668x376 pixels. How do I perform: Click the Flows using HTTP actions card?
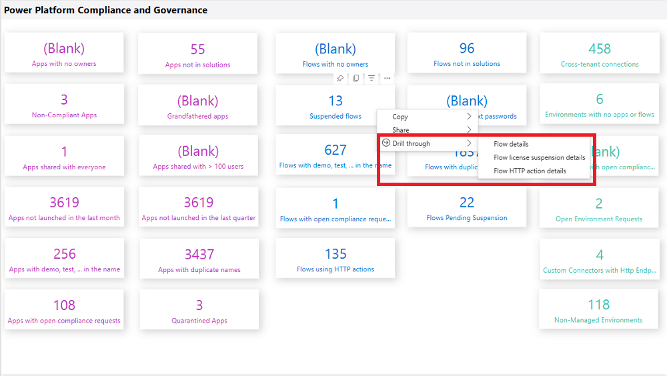pos(335,258)
